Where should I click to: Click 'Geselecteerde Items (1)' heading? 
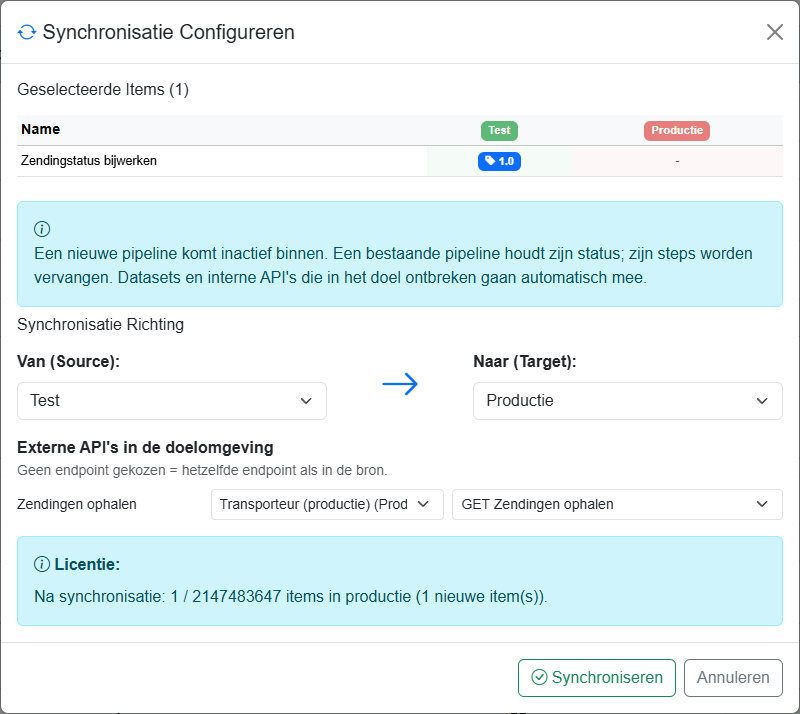(103, 89)
